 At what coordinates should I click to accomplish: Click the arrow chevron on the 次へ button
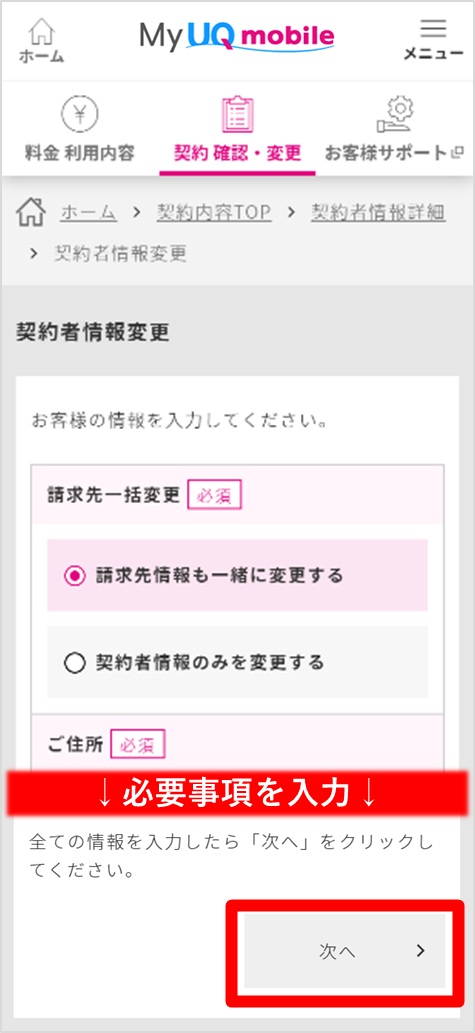(421, 951)
